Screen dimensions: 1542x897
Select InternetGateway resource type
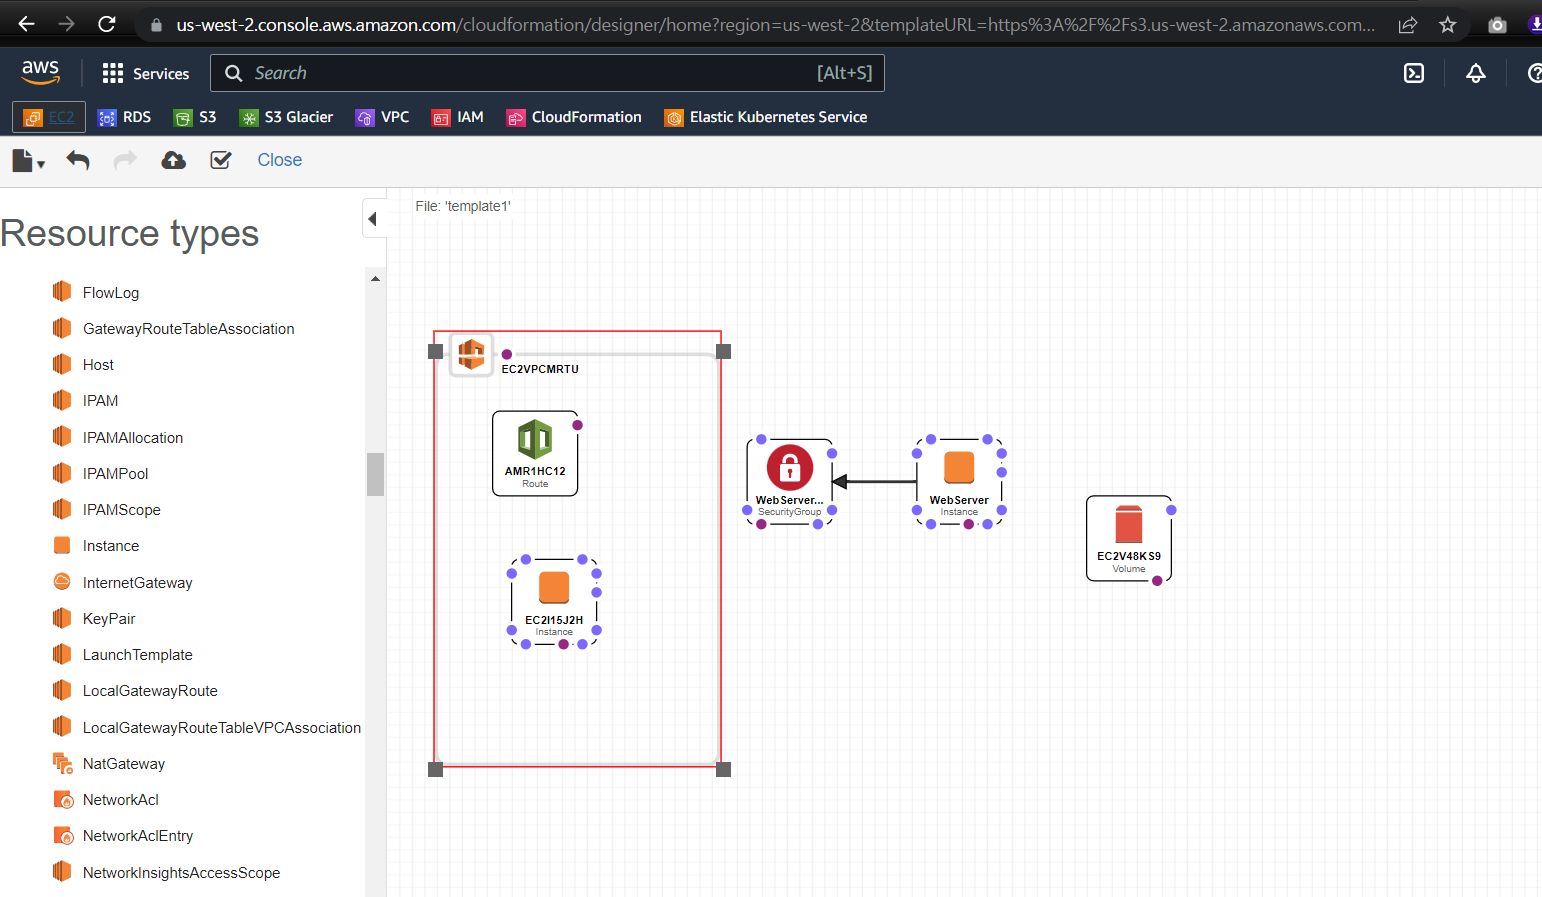tap(137, 583)
